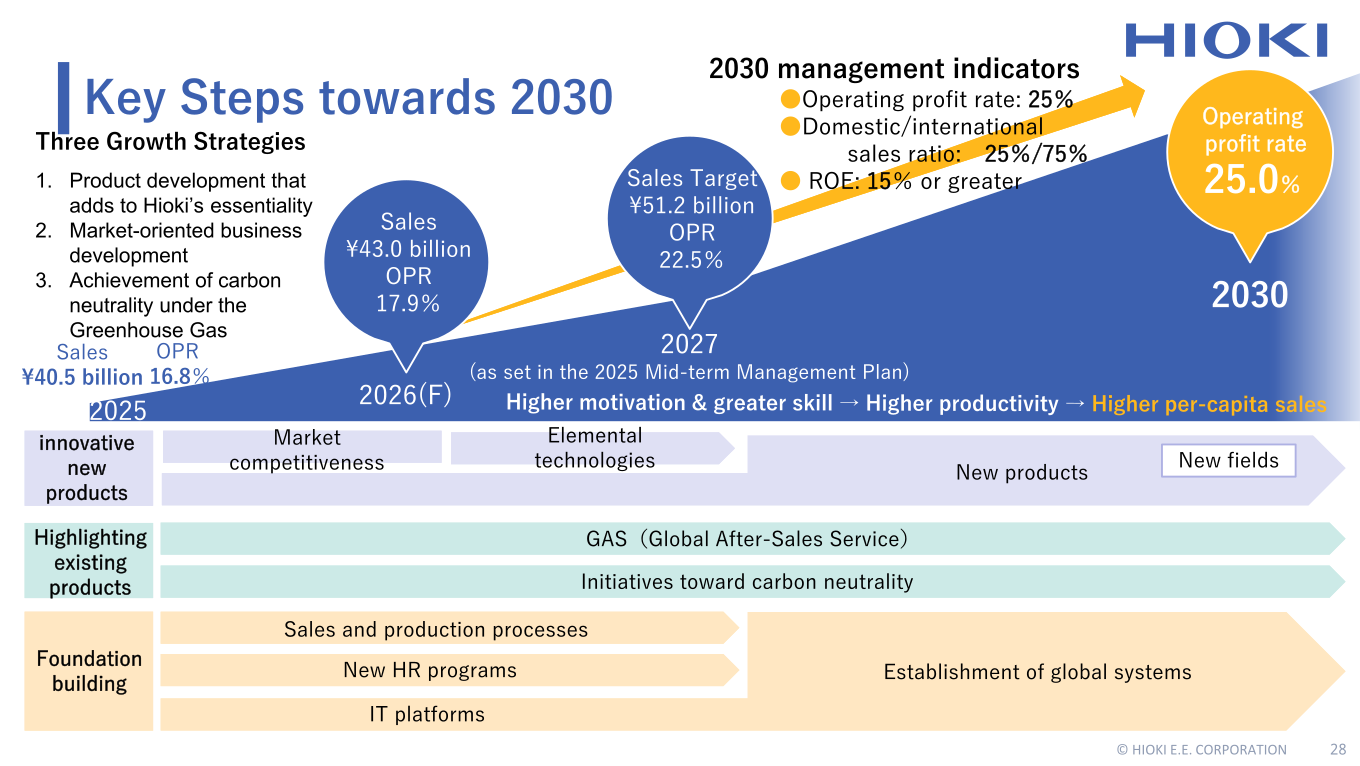Click the 'New HR programs' arrow bar
The image size is (1360, 766).
[449, 671]
